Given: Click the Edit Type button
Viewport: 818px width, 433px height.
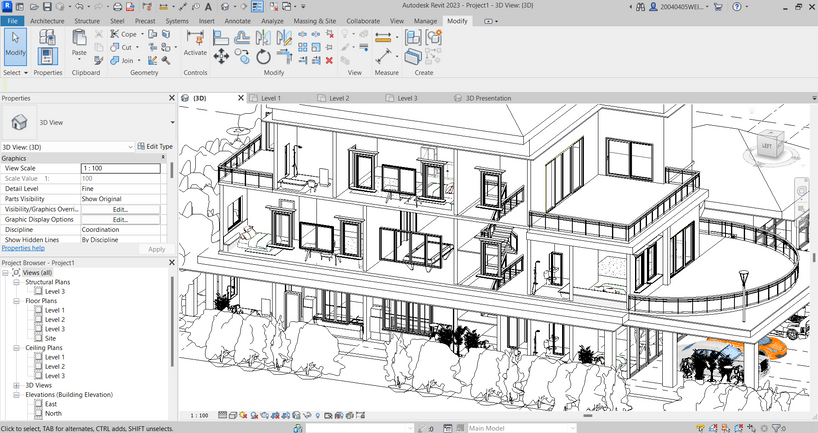Looking at the screenshot, I should point(155,147).
